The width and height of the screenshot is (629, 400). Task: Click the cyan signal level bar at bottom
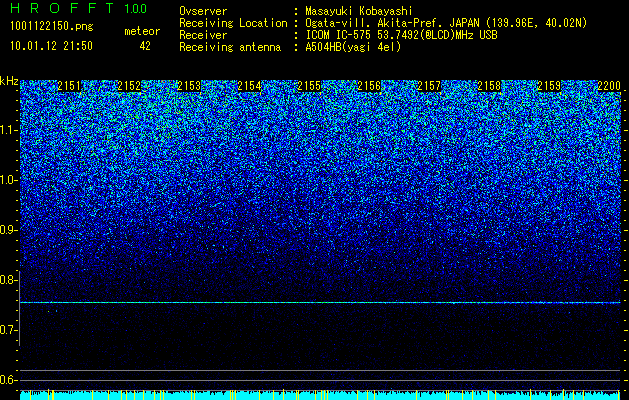[320, 396]
